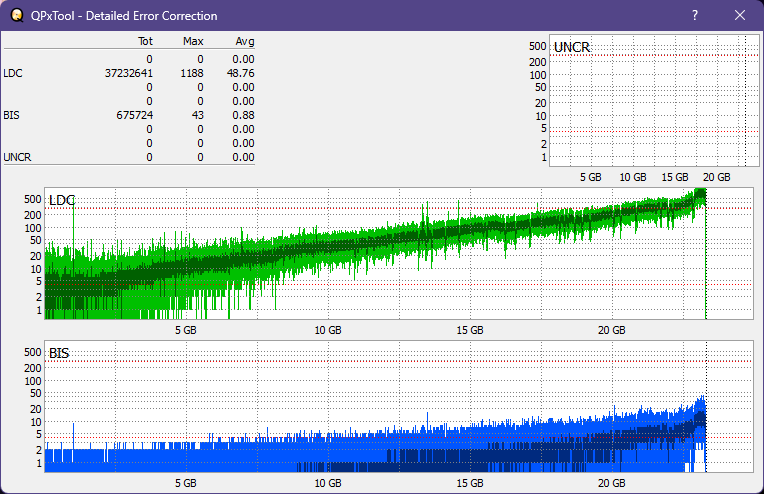Click the BIS row label in table
Image resolution: width=764 pixels, height=494 pixels.
pyautogui.click(x=11, y=115)
